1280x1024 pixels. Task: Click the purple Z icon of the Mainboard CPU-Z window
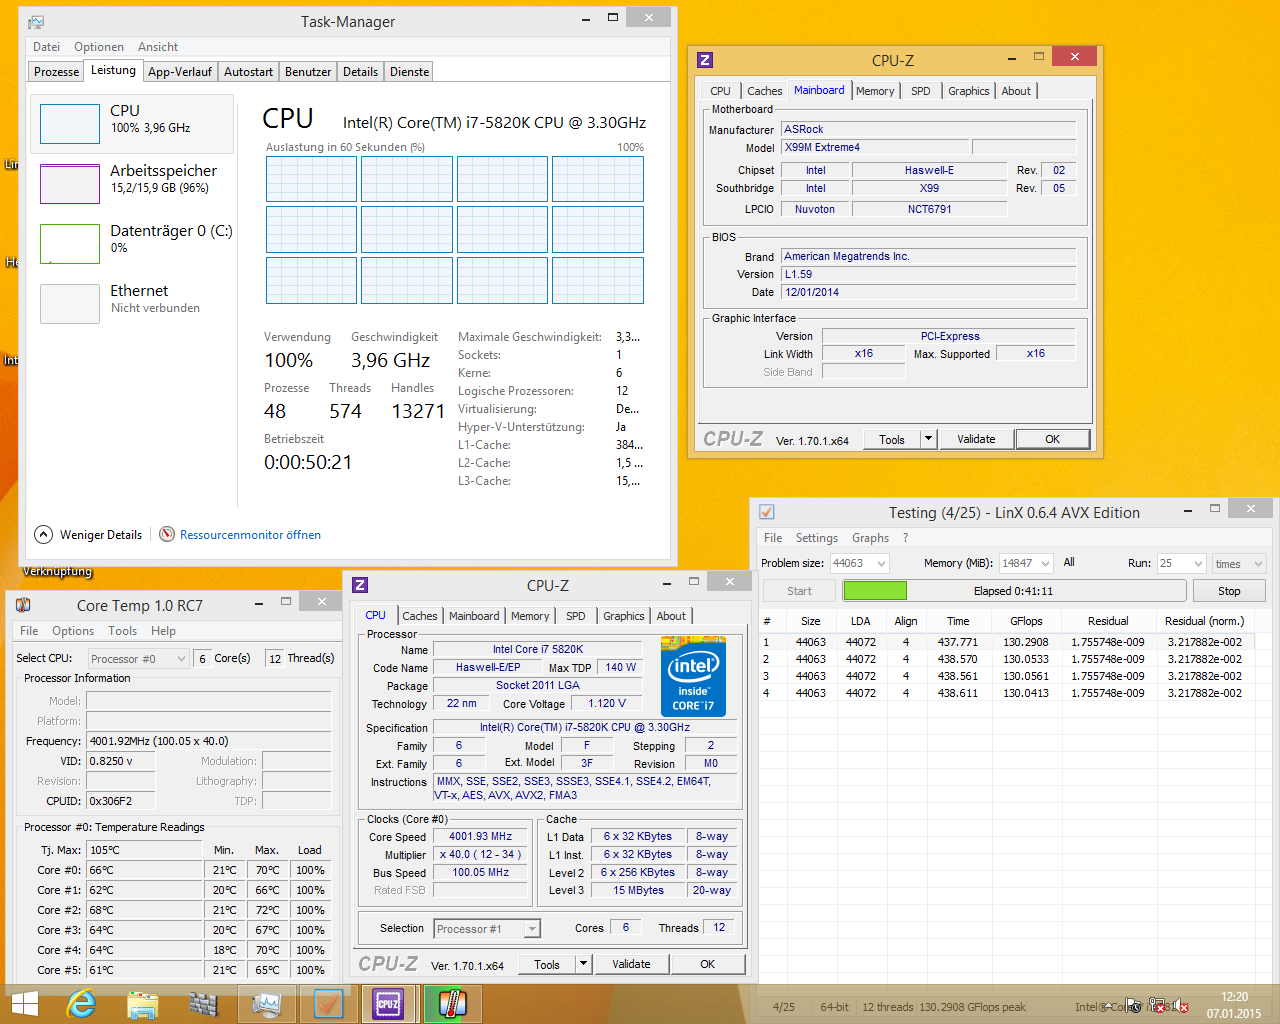point(705,60)
